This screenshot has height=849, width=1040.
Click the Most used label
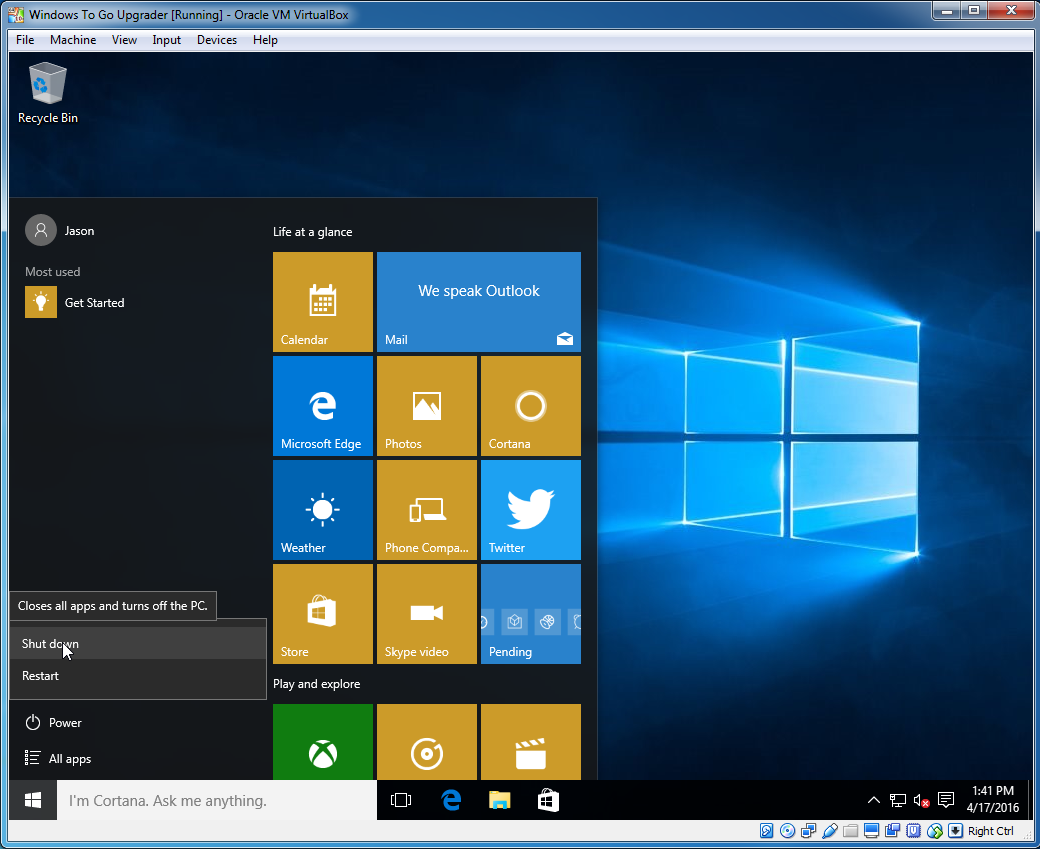click(52, 271)
